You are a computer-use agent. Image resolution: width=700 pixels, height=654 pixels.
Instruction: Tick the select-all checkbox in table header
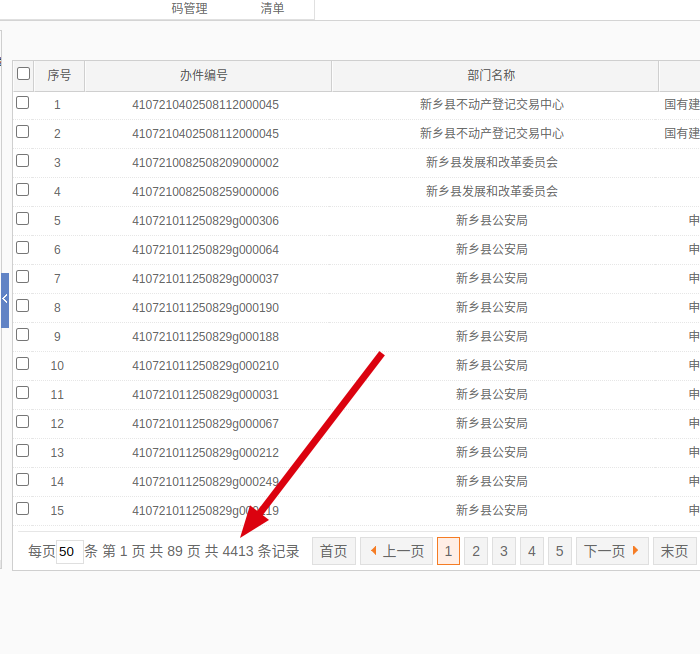click(x=23, y=74)
